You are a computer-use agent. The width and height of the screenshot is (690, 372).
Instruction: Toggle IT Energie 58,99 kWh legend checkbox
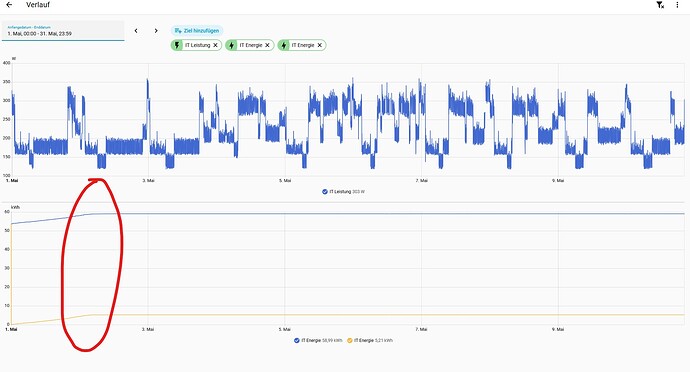297,340
